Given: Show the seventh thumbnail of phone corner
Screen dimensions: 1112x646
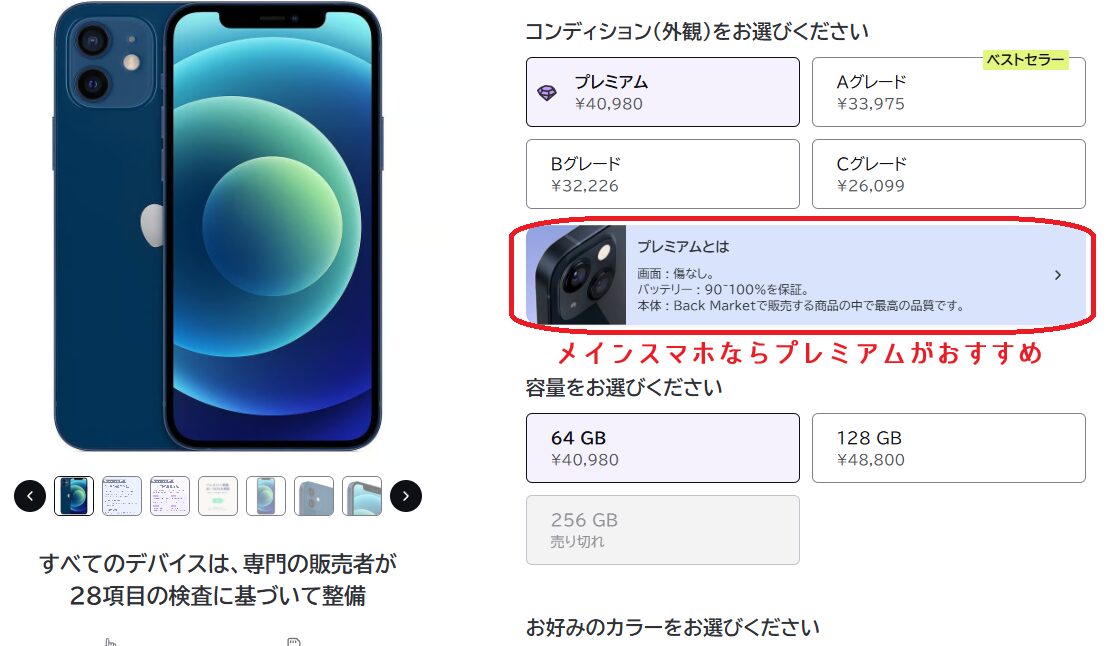Looking at the screenshot, I should point(362,496).
